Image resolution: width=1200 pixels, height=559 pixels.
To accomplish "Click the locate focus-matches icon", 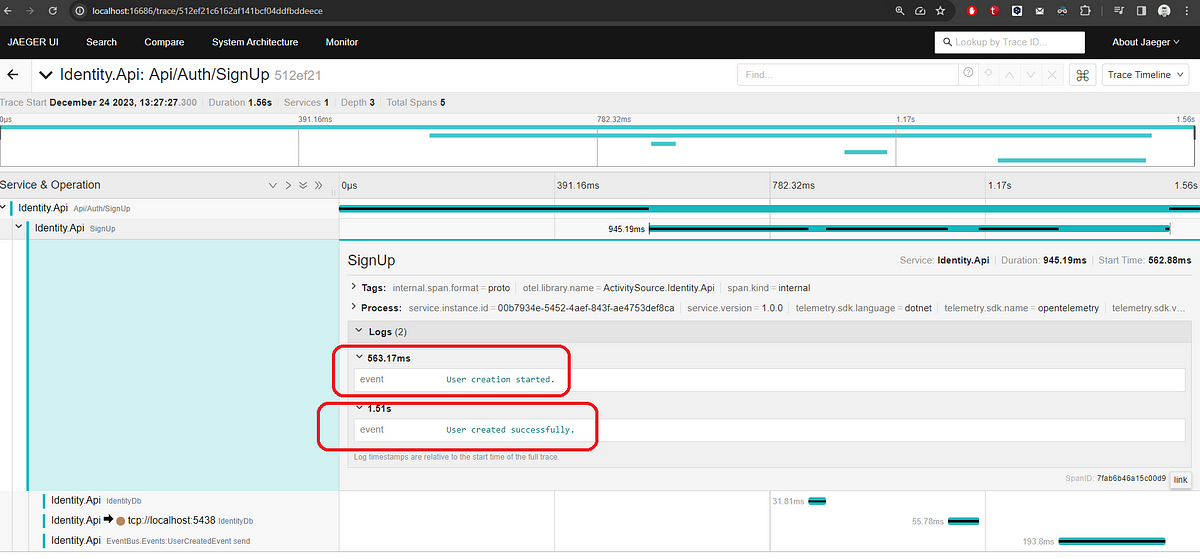I will [x=988, y=75].
